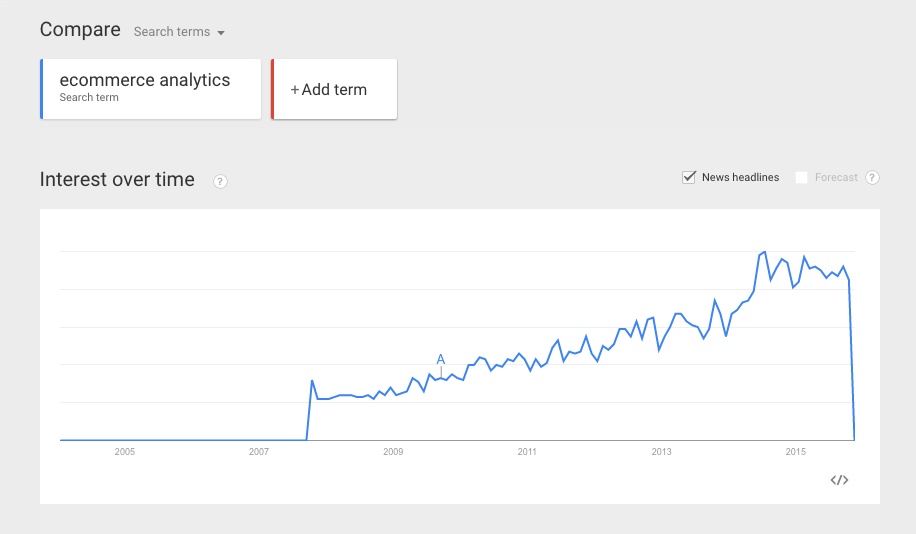This screenshot has height=534, width=916.
Task: Open the Search terms dropdown
Action: click(180, 32)
